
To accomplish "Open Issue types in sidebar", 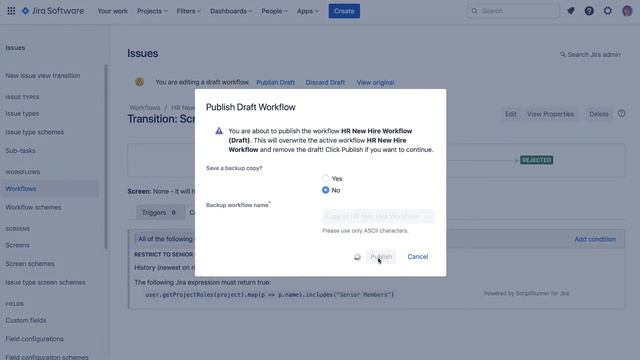I will [x=22, y=113].
